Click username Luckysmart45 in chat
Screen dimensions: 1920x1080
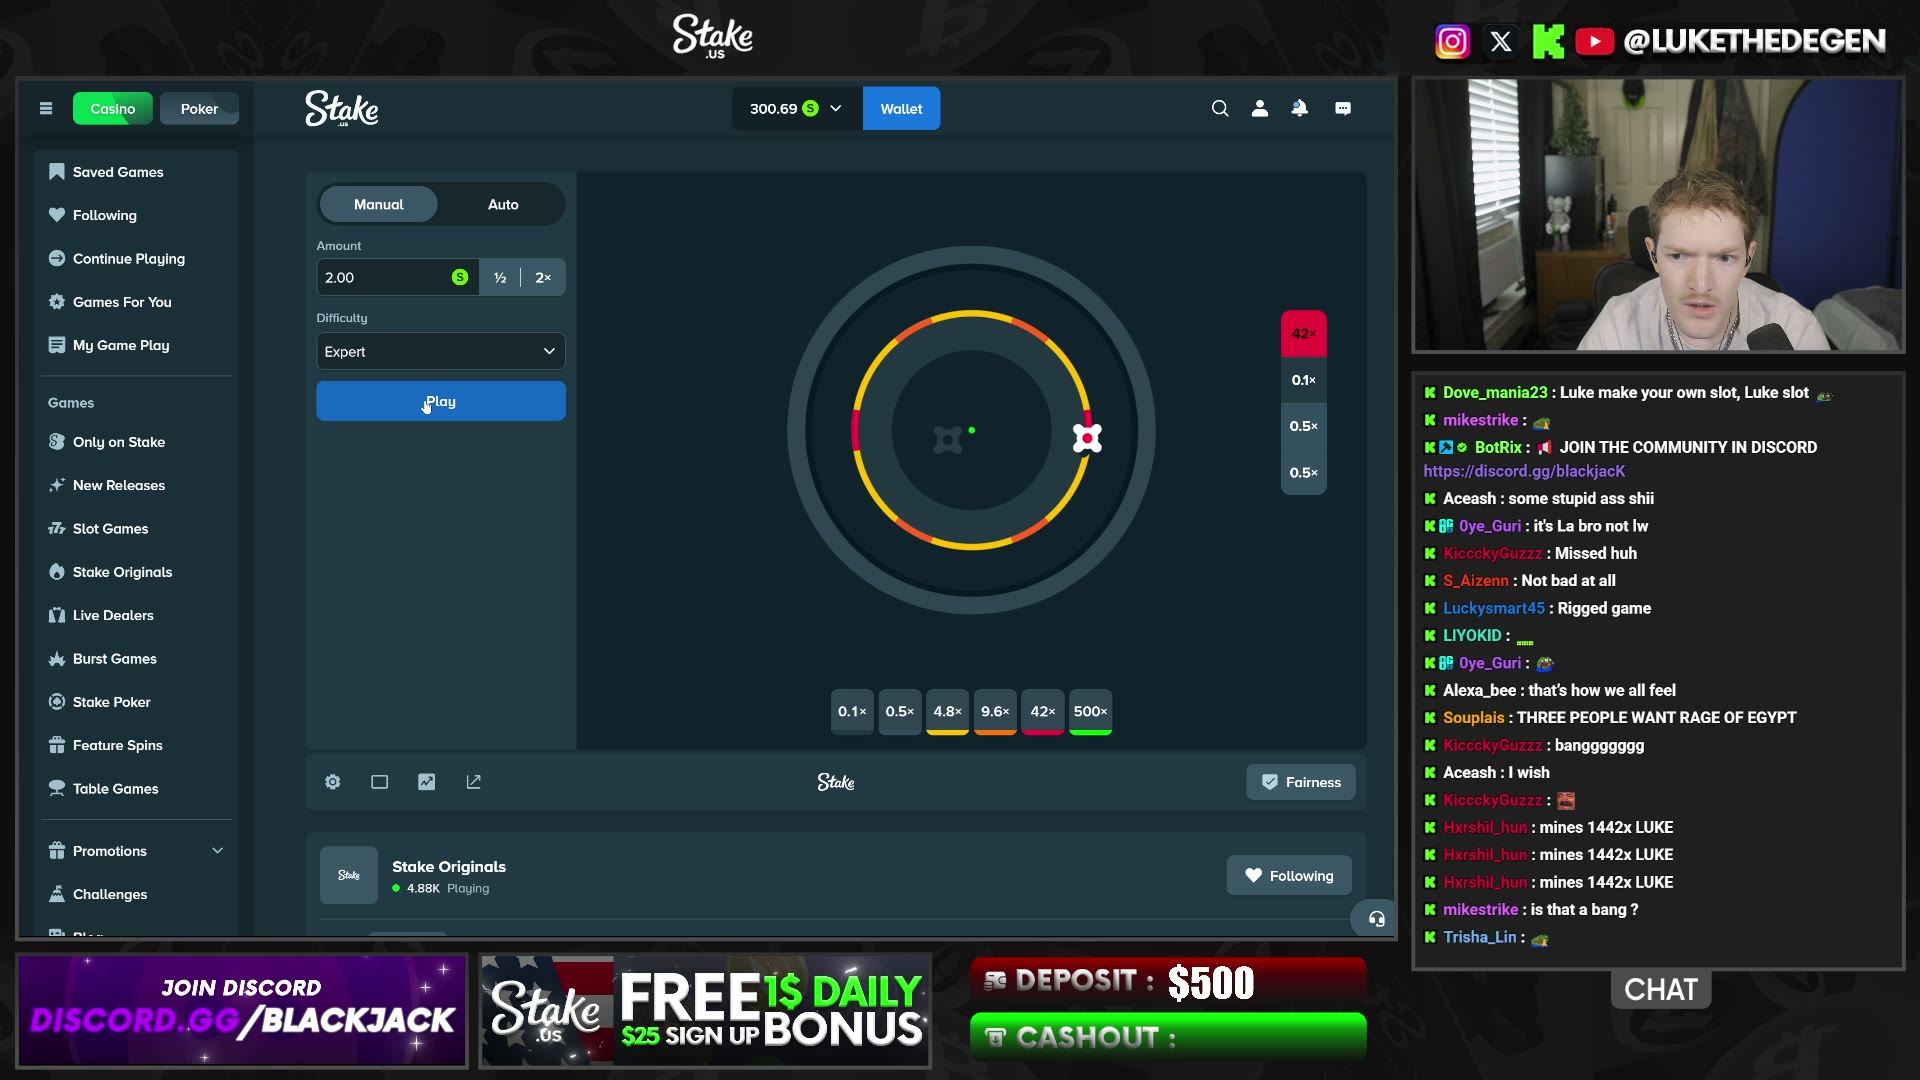[x=1494, y=608]
